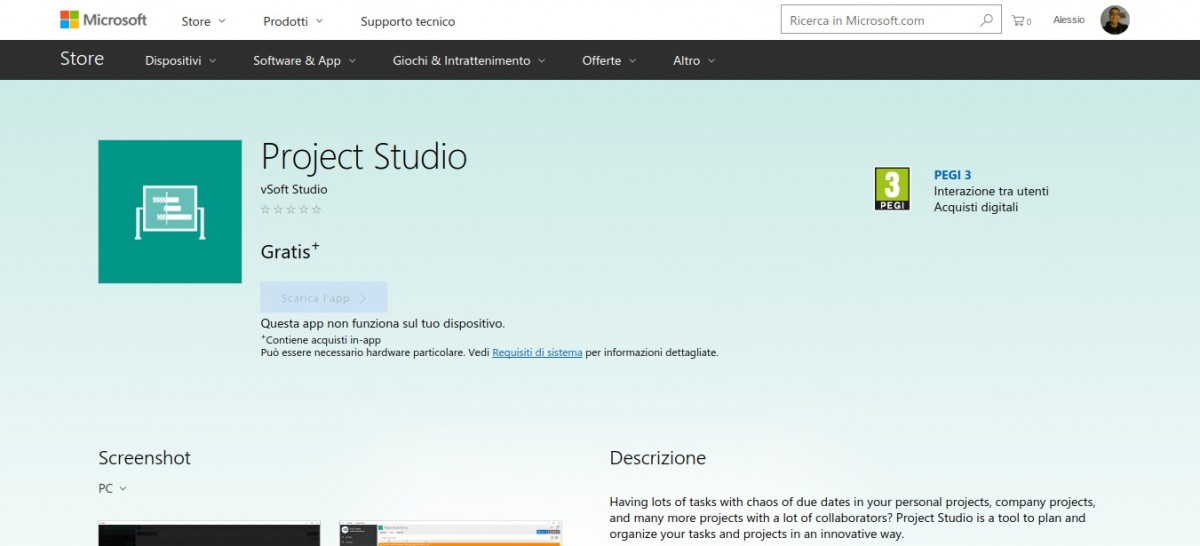Screen dimensions: 1200x546
Task: Click the Project Studio title
Action: point(364,157)
